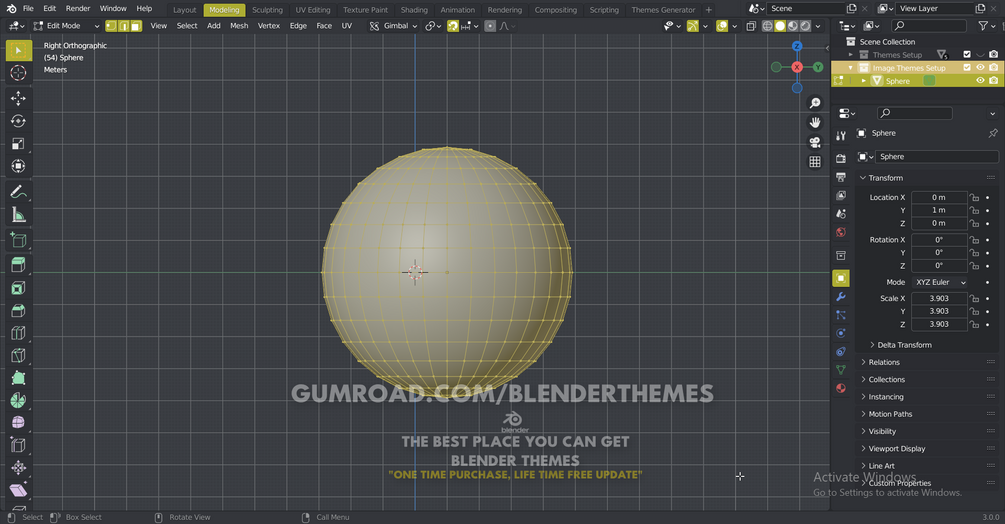
Task: Open the Mesh menu
Action: [239, 26]
